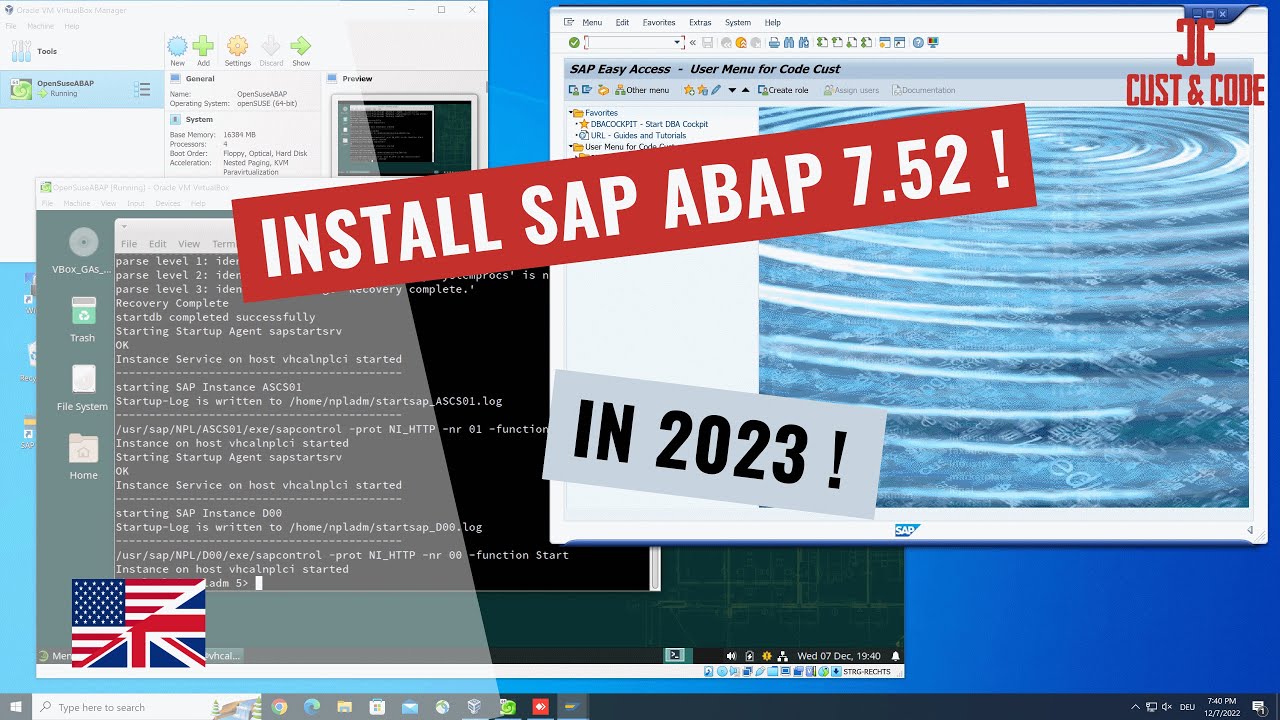Click the clock showing Wed 07 Dec, 19:40
The width and height of the screenshot is (1280, 720).
[839, 656]
